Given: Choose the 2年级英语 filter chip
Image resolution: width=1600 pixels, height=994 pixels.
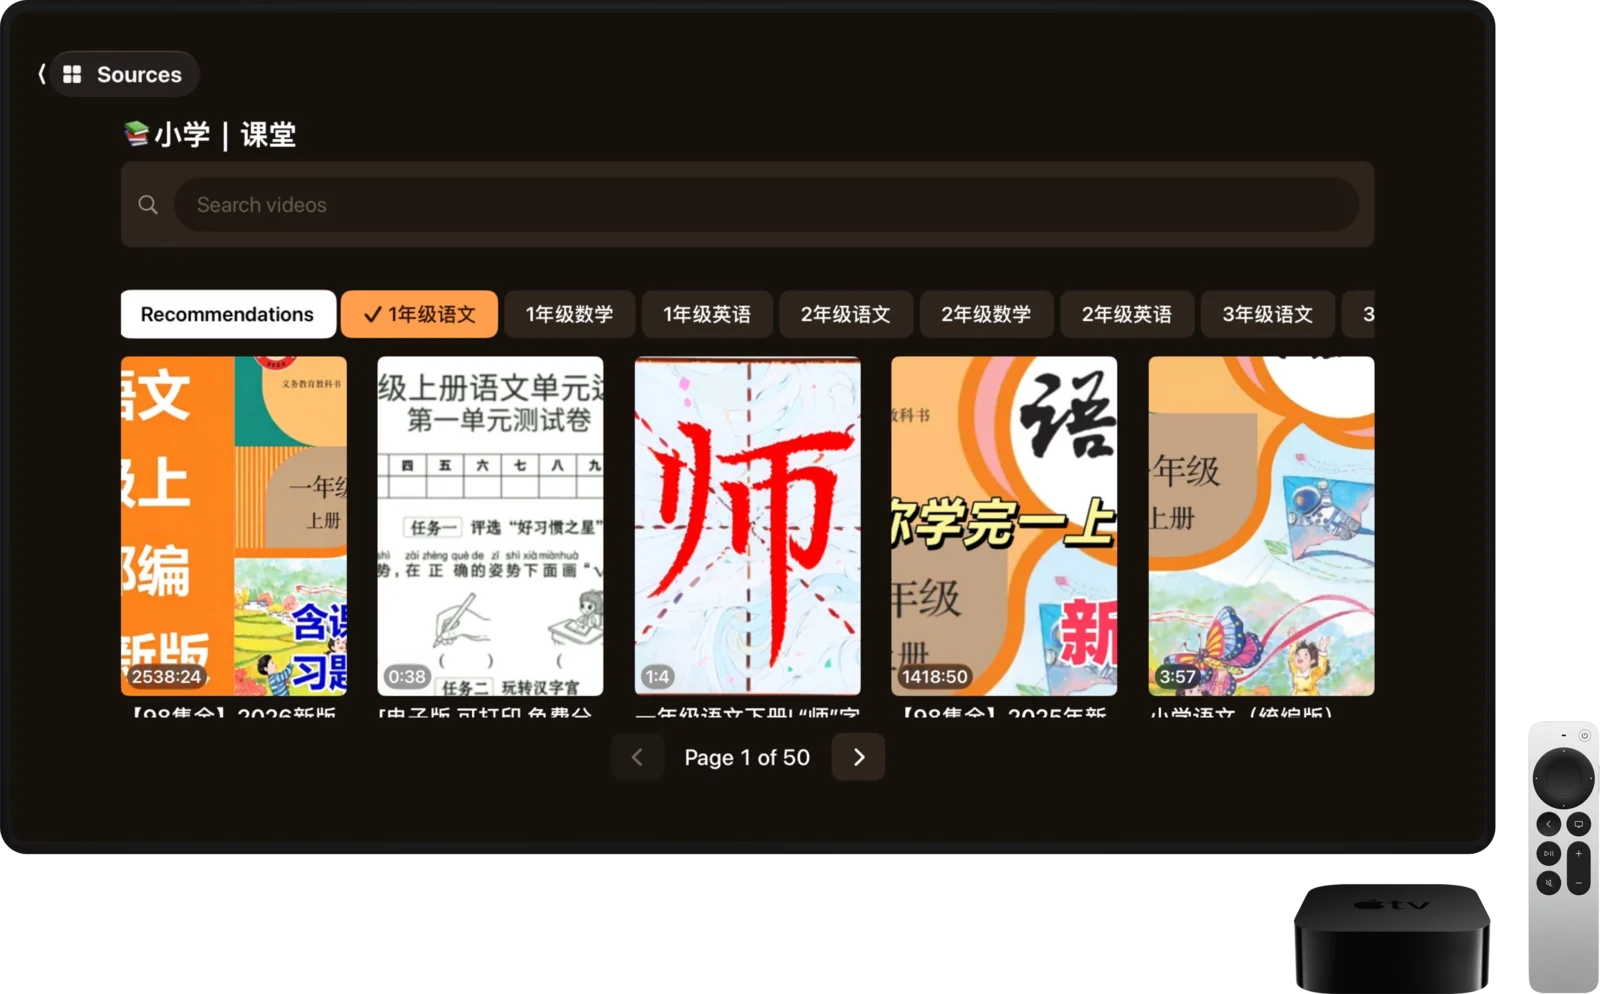Looking at the screenshot, I should [1127, 314].
